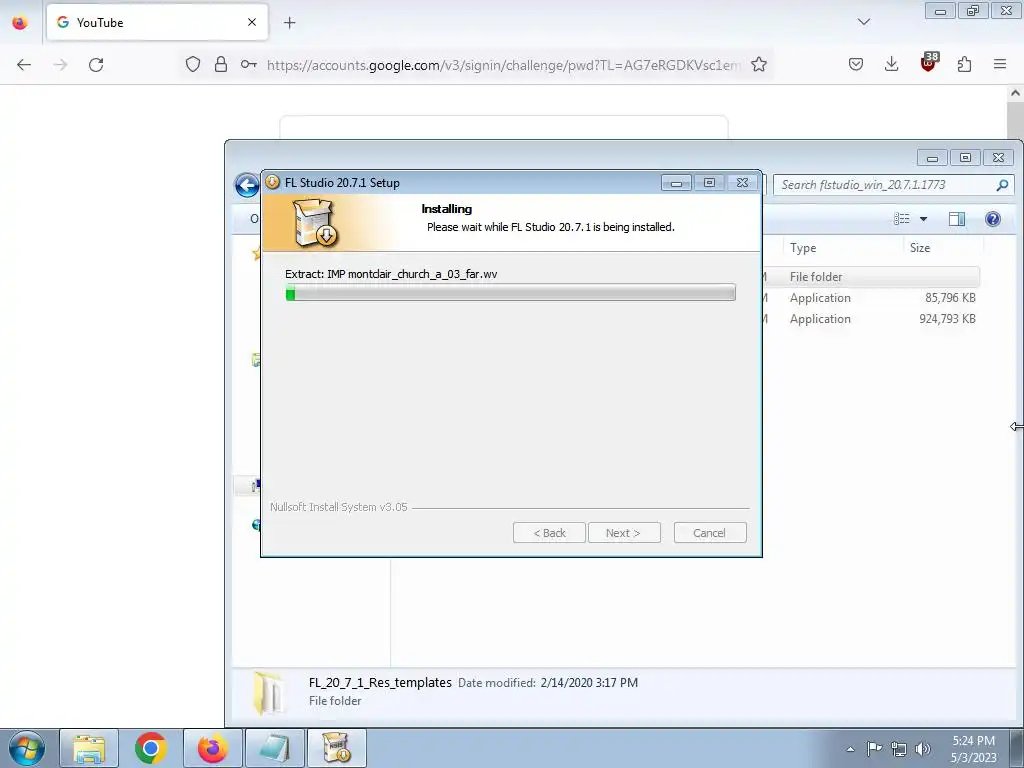Image resolution: width=1024 pixels, height=768 pixels.
Task: Switch to the NSIS installer taskbar icon
Action: point(336,748)
